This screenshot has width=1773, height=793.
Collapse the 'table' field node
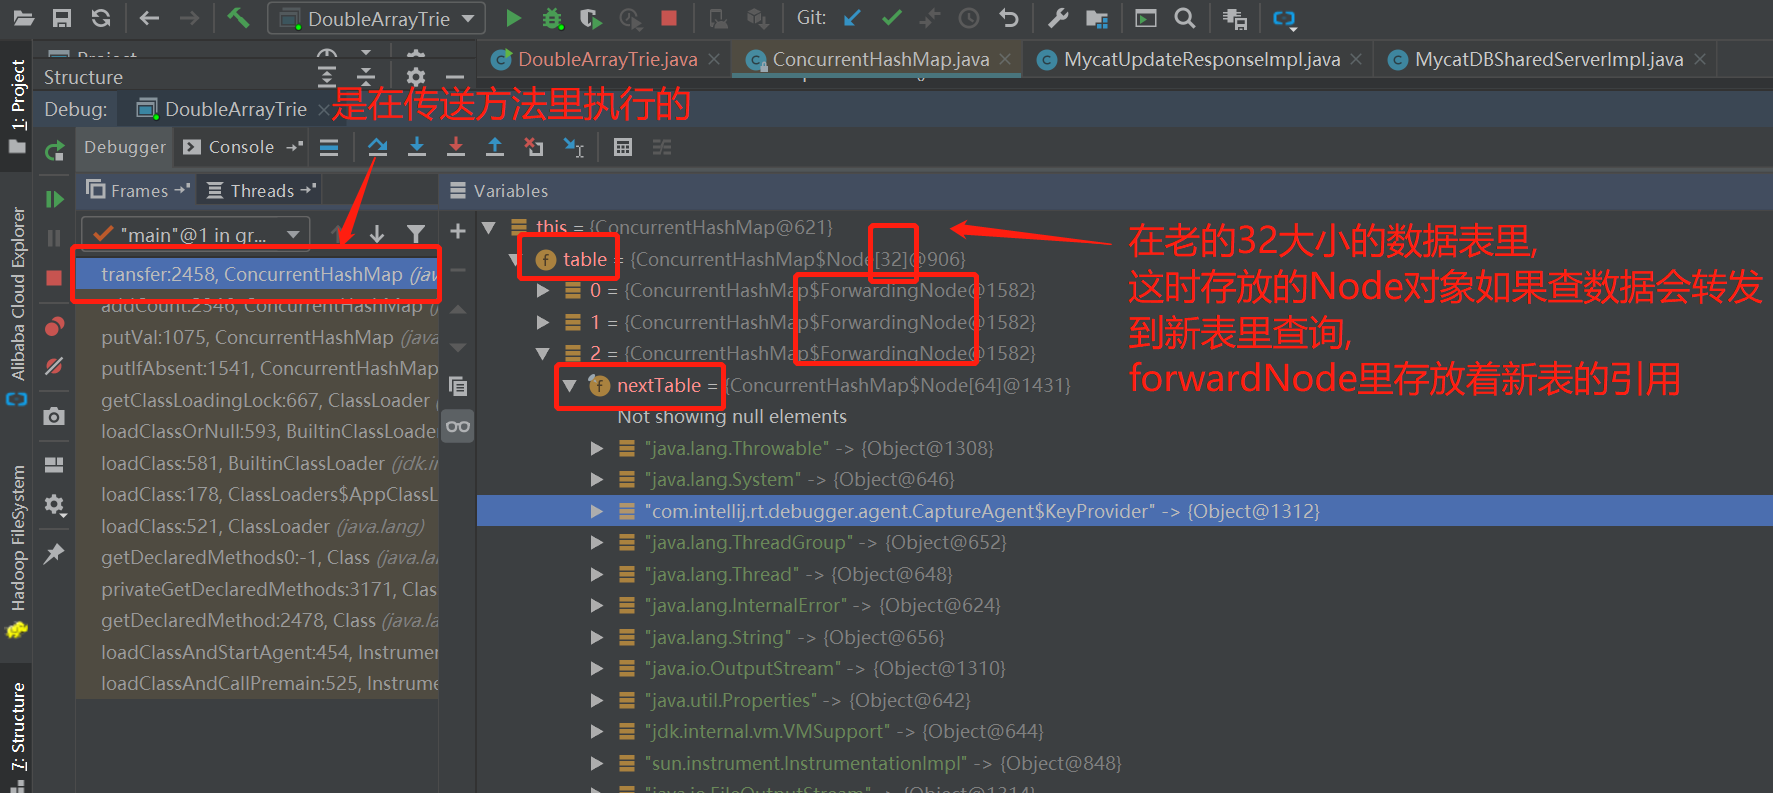pyautogui.click(x=514, y=260)
